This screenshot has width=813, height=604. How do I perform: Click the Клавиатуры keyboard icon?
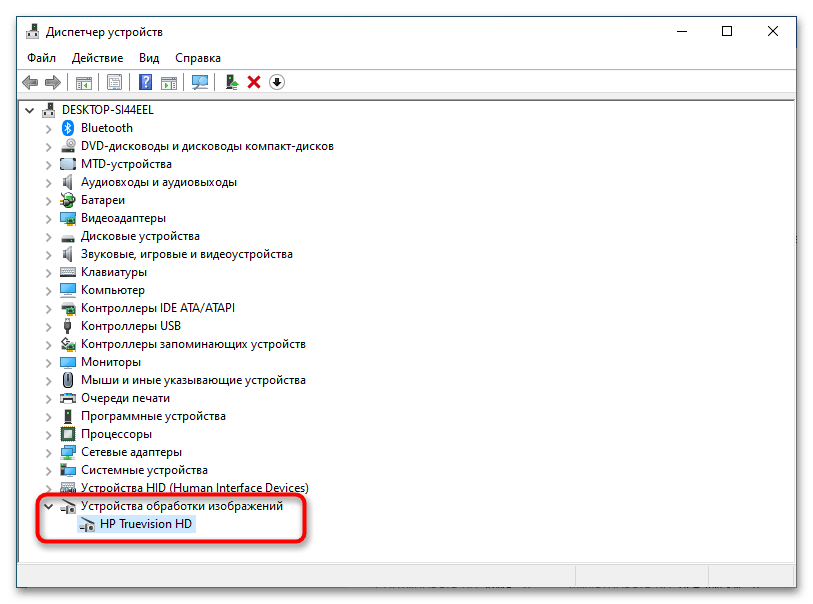tap(68, 272)
